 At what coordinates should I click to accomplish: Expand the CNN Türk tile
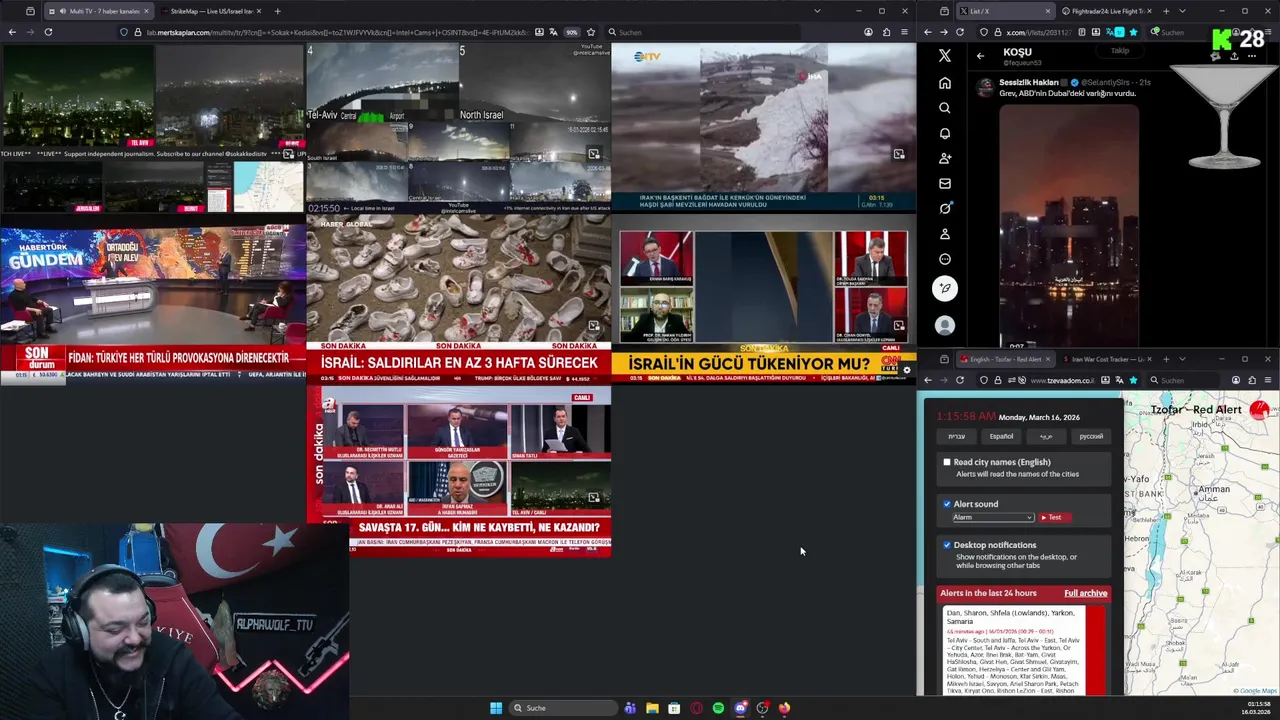(x=899, y=326)
